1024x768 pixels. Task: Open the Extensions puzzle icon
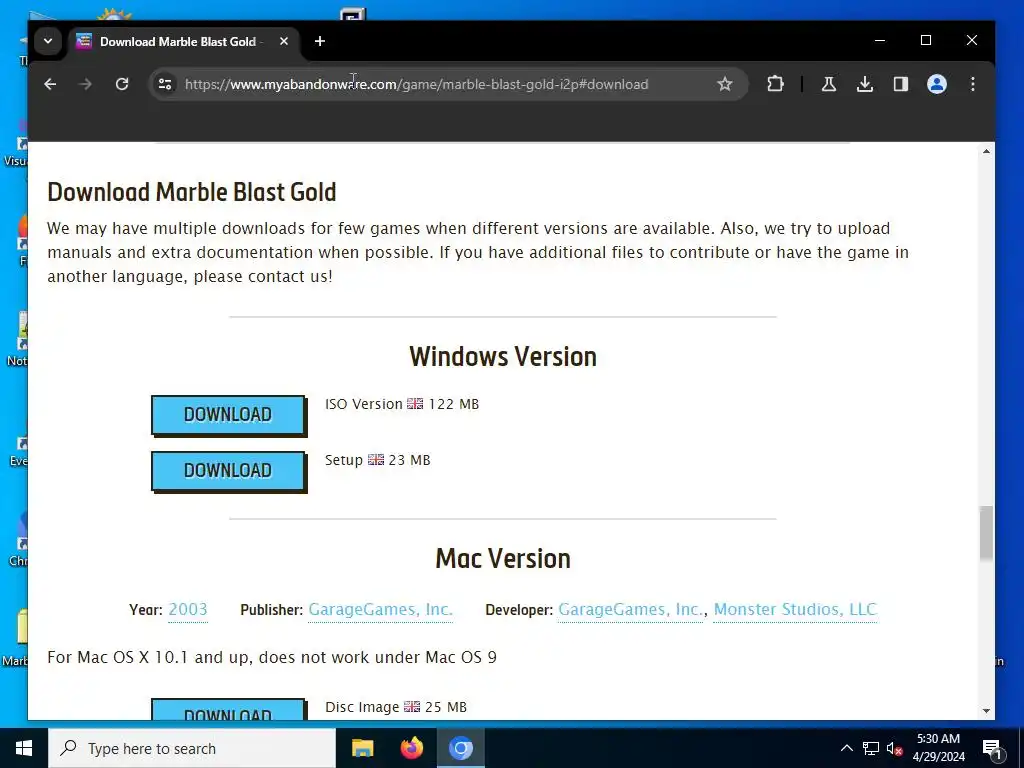pos(775,84)
